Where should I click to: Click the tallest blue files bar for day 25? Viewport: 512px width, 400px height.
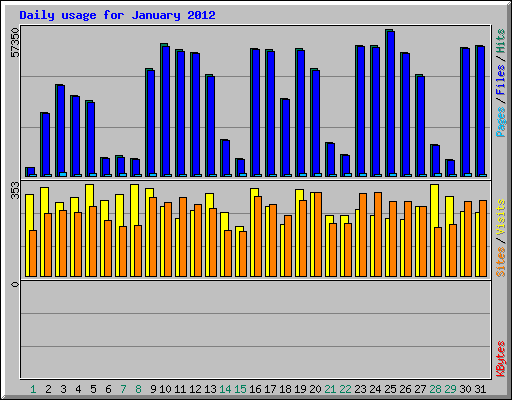[x=391, y=103]
